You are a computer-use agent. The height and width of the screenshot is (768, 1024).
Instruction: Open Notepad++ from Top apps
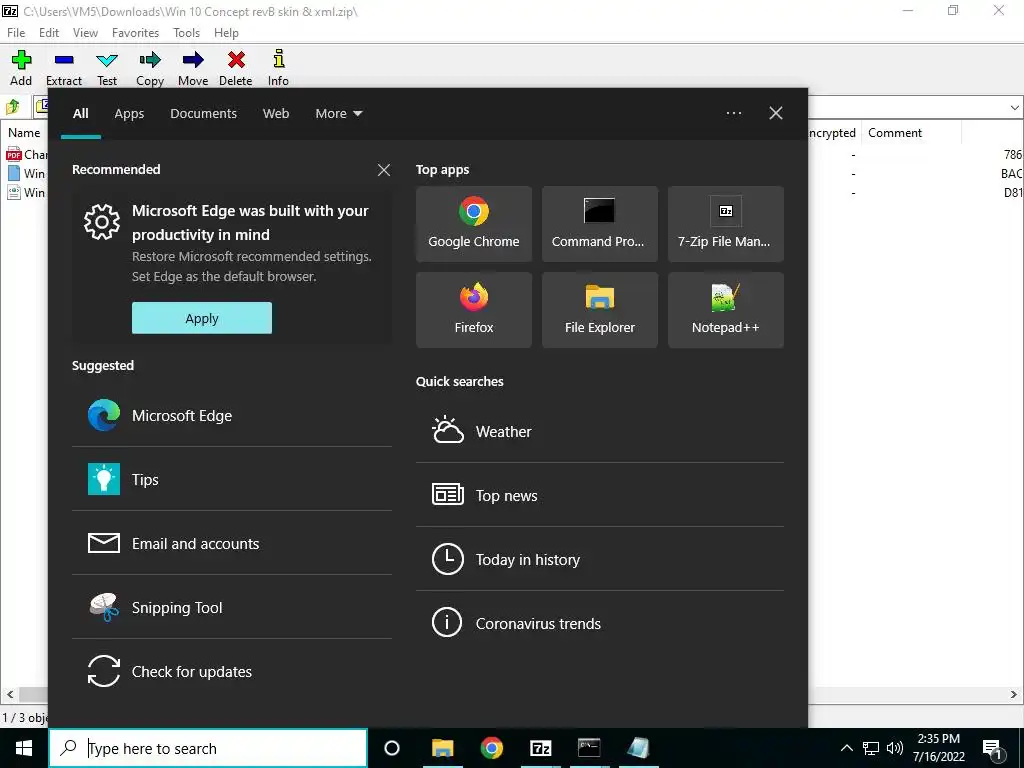[x=726, y=310]
